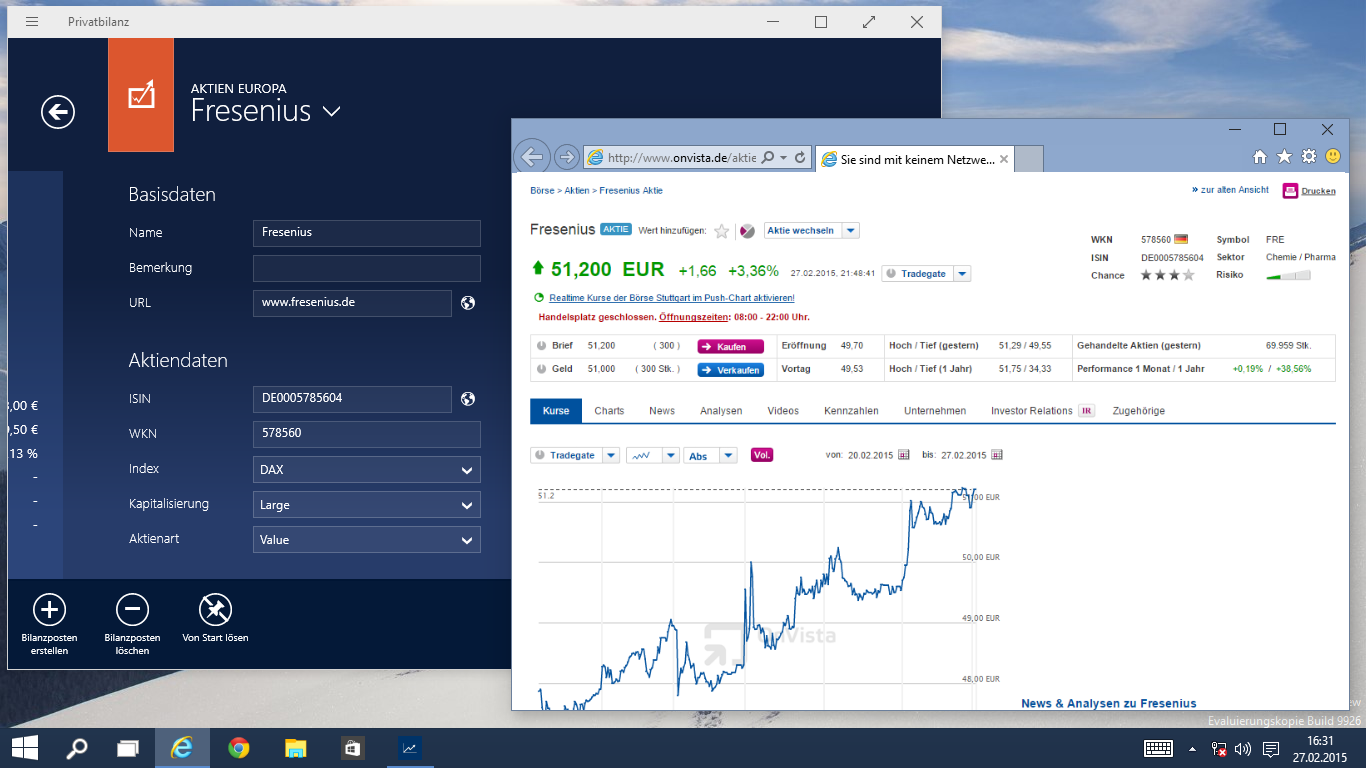Open the browser Tools gear icon
Viewport: 1366px width, 768px height.
[x=1308, y=157]
